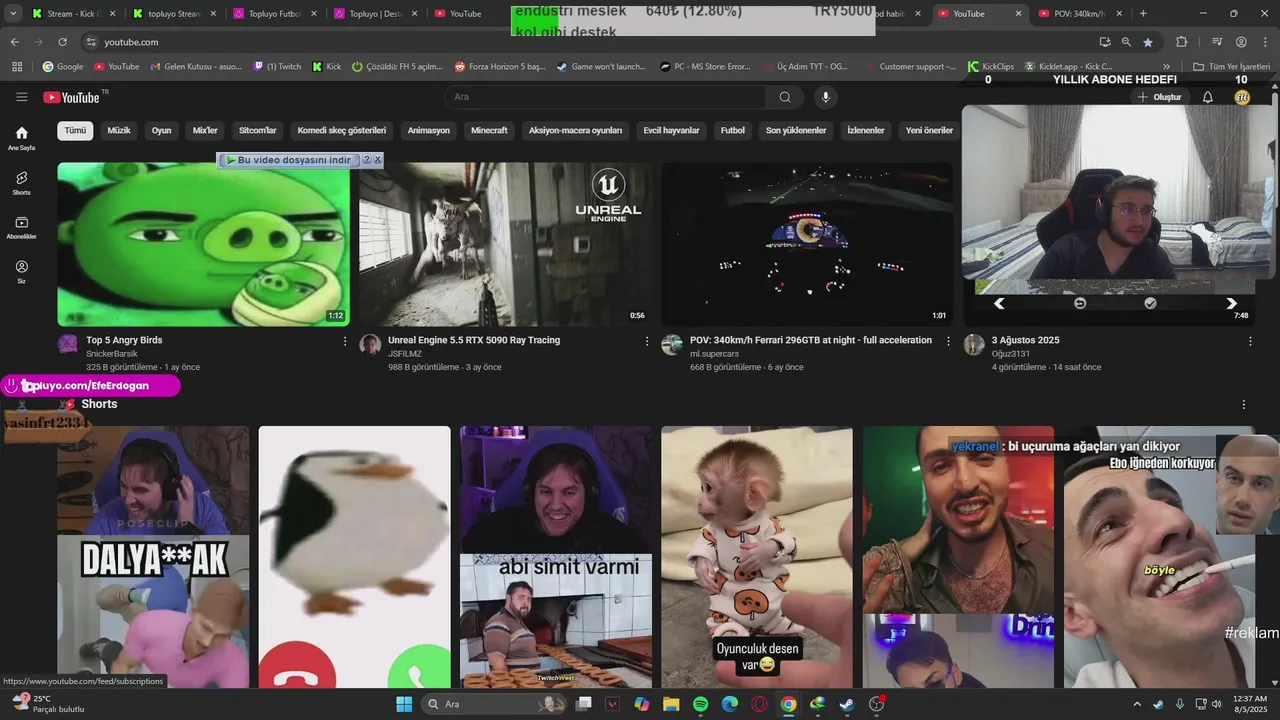Open the Ferrari night drive thumbnail
Image resolution: width=1280 pixels, height=720 pixels.
[806, 244]
